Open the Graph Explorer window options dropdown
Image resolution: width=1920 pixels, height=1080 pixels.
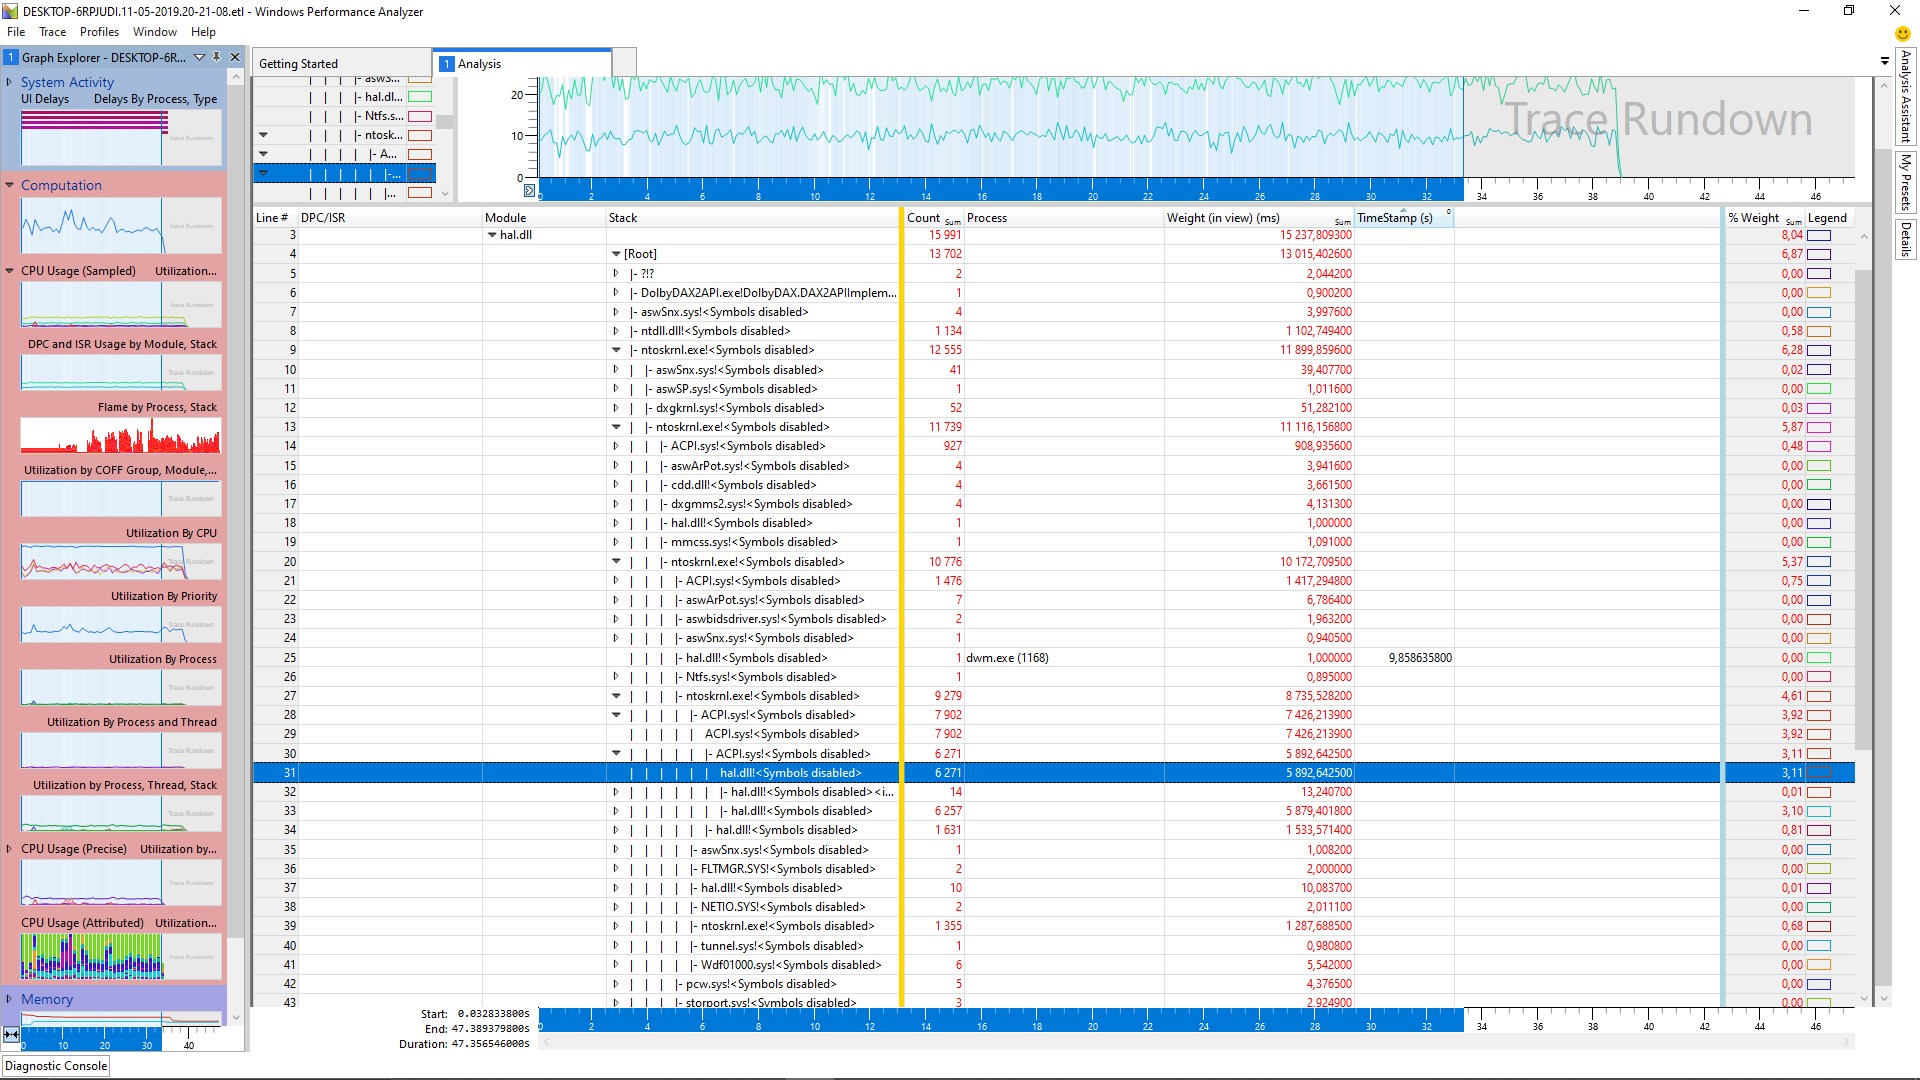(199, 57)
